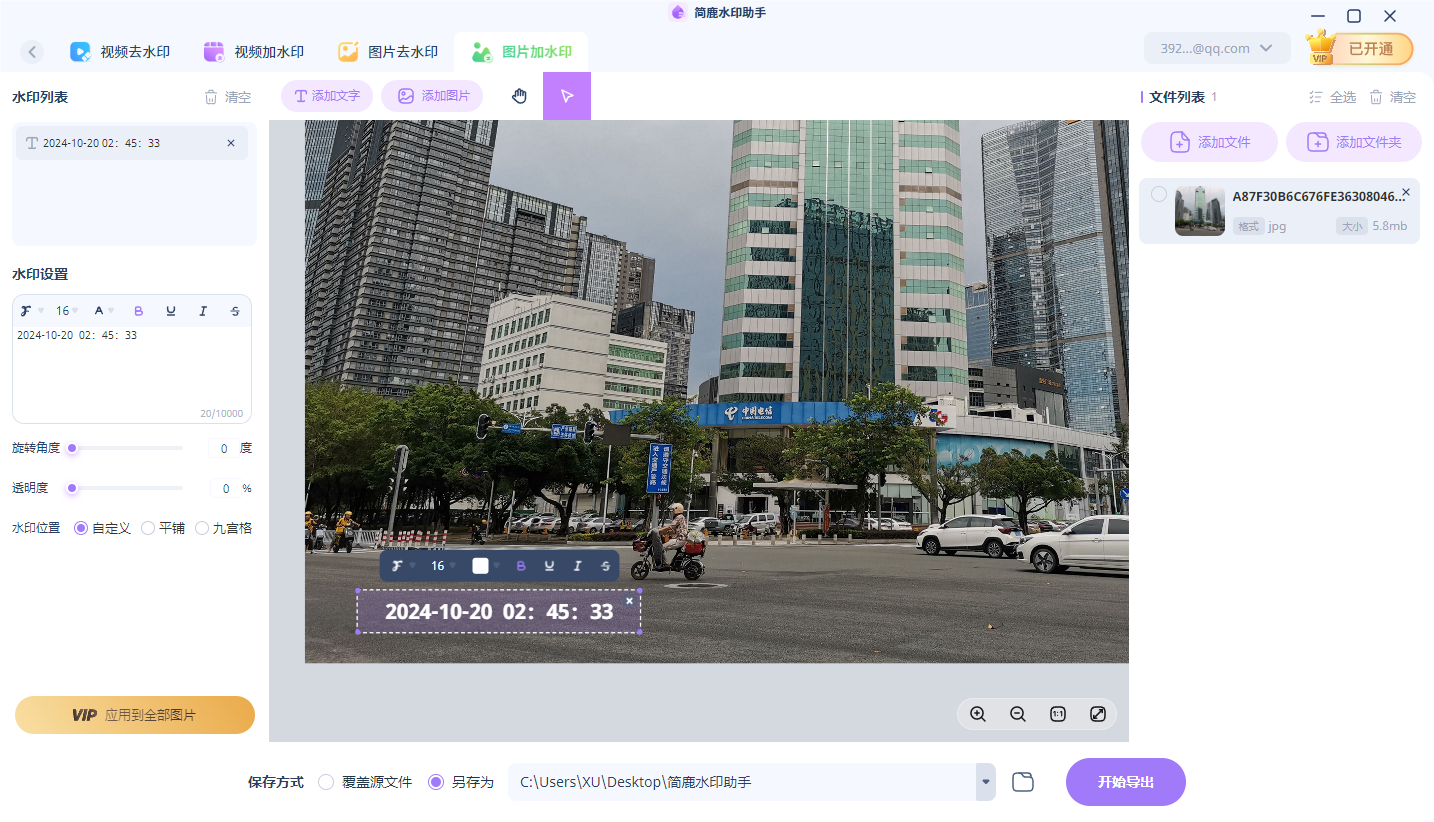Select the file item checkbox circle
Image resolution: width=1434 pixels, height=822 pixels.
[1159, 196]
